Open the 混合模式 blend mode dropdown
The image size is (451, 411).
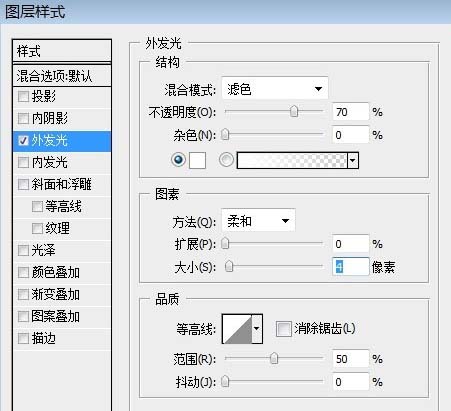275,89
